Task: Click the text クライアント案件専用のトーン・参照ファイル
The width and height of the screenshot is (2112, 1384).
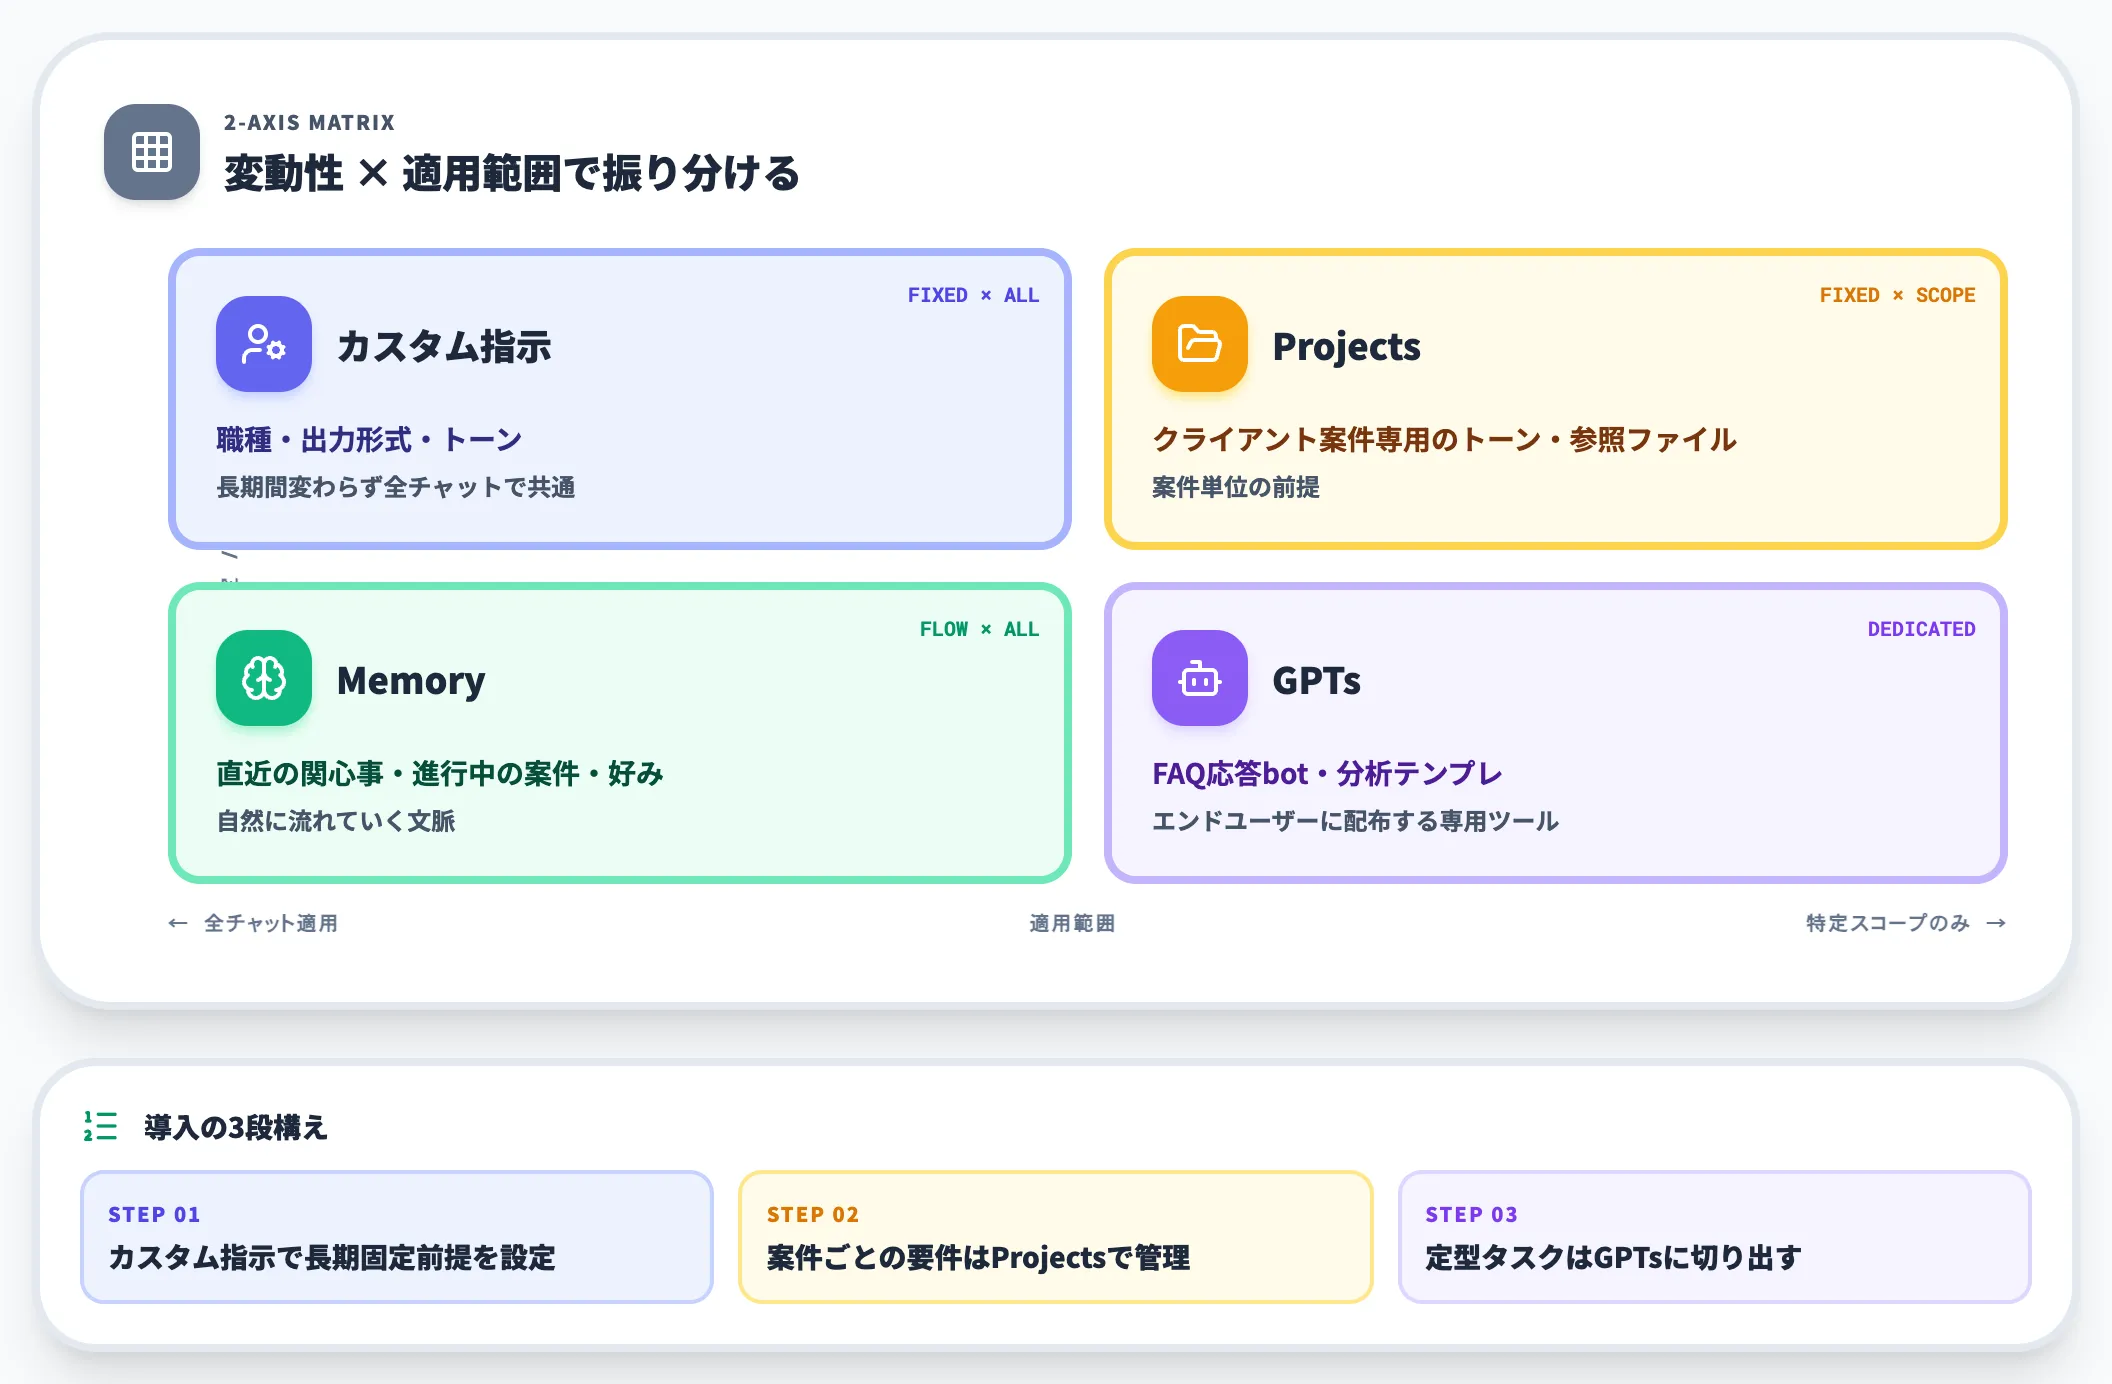Action: pos(1444,439)
